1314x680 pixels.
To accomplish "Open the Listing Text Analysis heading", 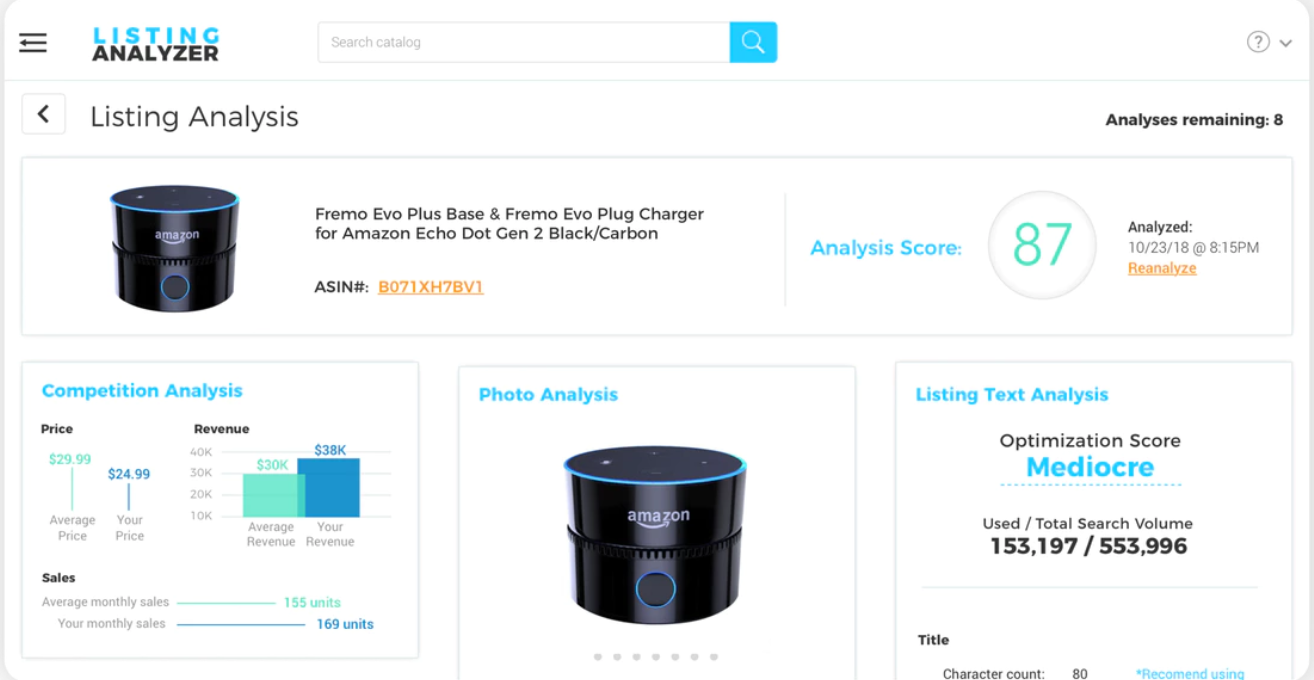I will point(1012,395).
